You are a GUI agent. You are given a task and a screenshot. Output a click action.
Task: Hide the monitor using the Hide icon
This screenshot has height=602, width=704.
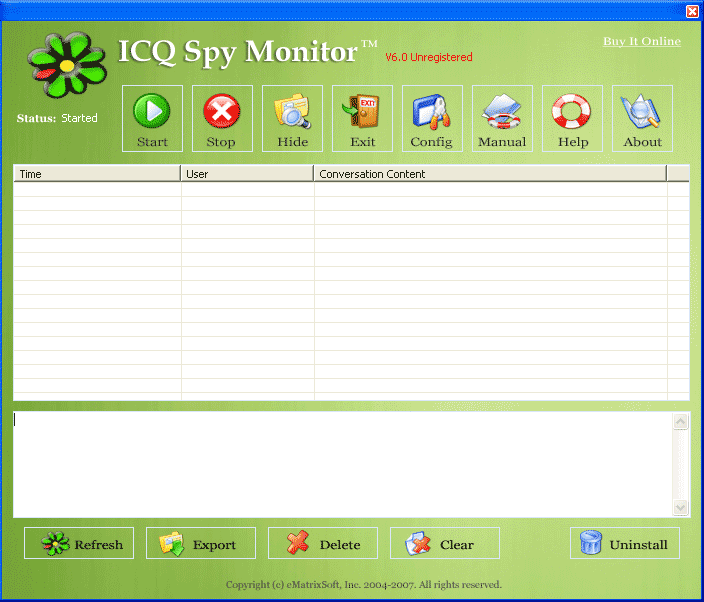292,112
